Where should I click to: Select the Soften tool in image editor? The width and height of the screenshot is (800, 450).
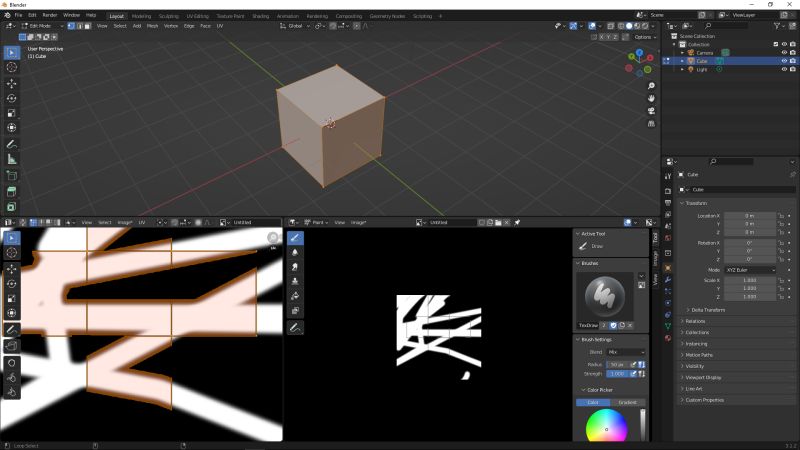coord(295,252)
